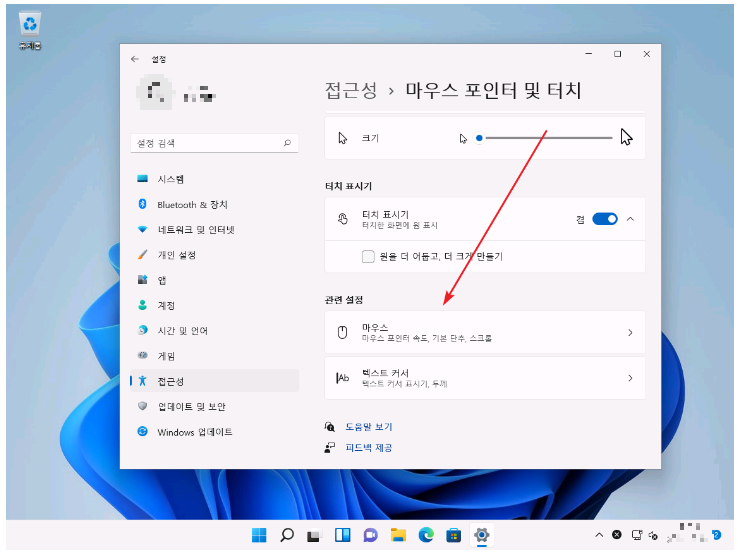Image resolution: width=738 pixels, height=554 pixels.
Task: Open 시스템 from the sidebar
Action: pyautogui.click(x=215, y=179)
